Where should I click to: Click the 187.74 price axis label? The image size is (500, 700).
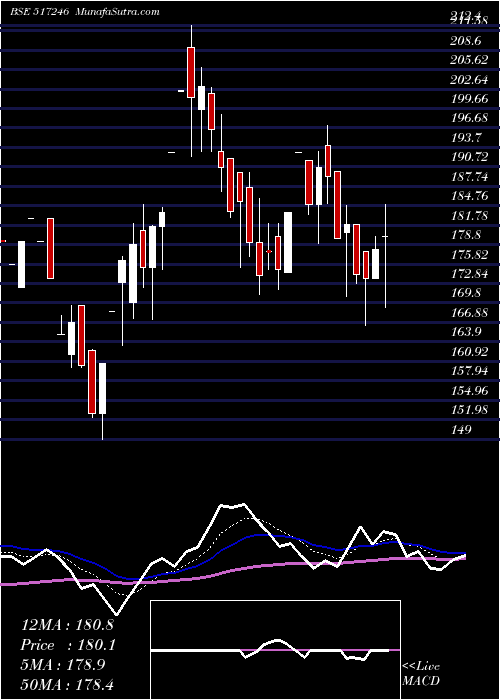tap(470, 177)
